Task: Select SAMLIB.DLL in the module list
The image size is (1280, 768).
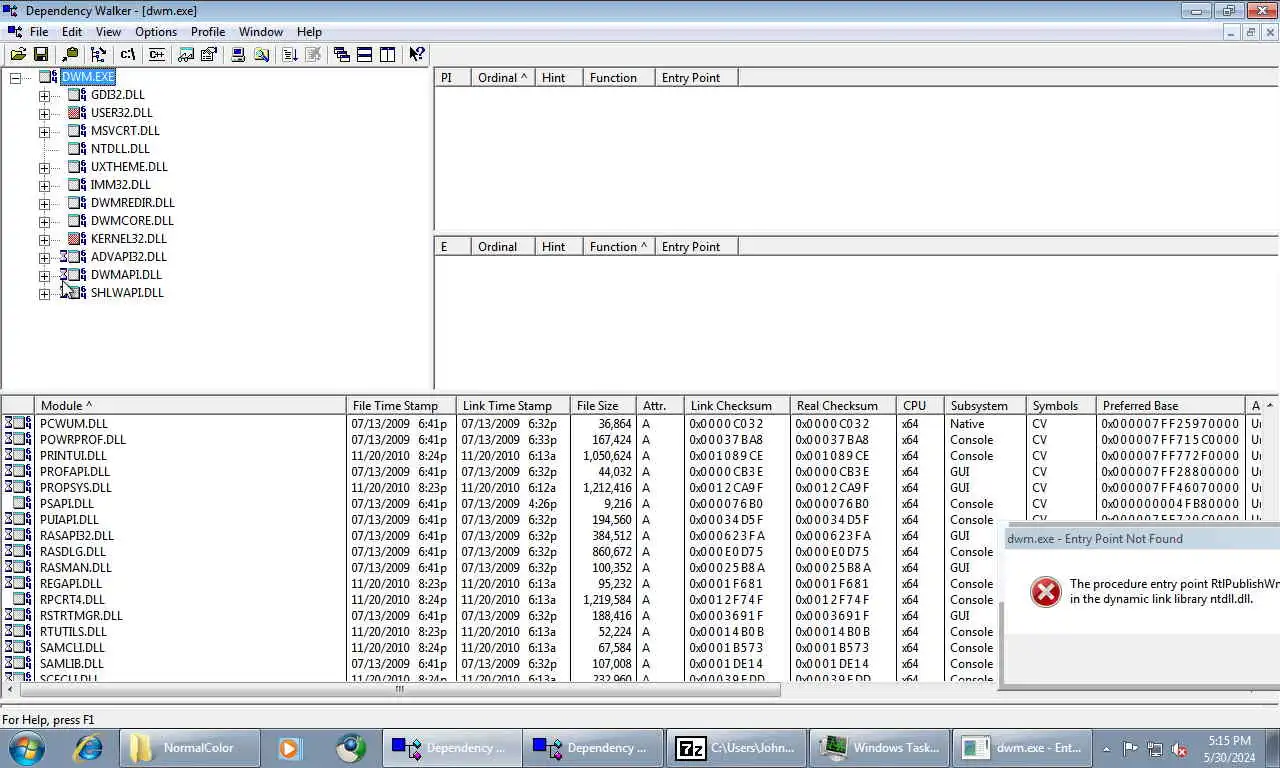Action: pos(71,663)
